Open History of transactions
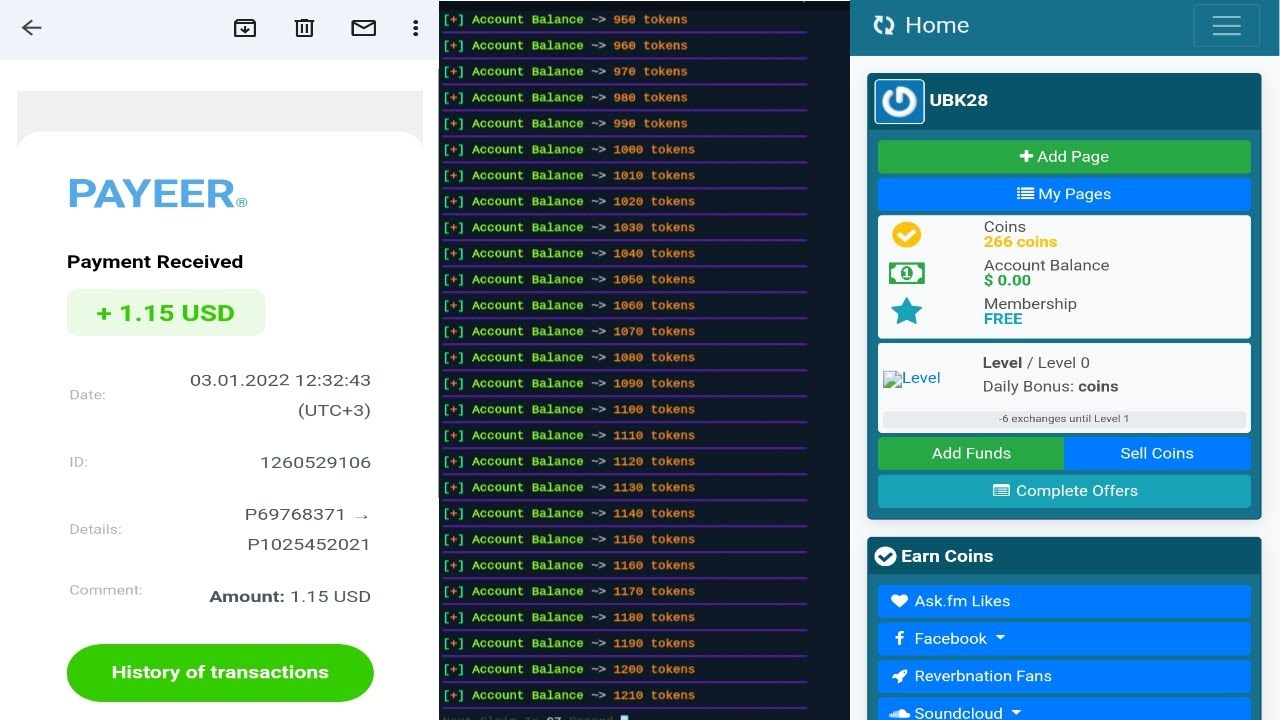1280x720 pixels. (220, 672)
